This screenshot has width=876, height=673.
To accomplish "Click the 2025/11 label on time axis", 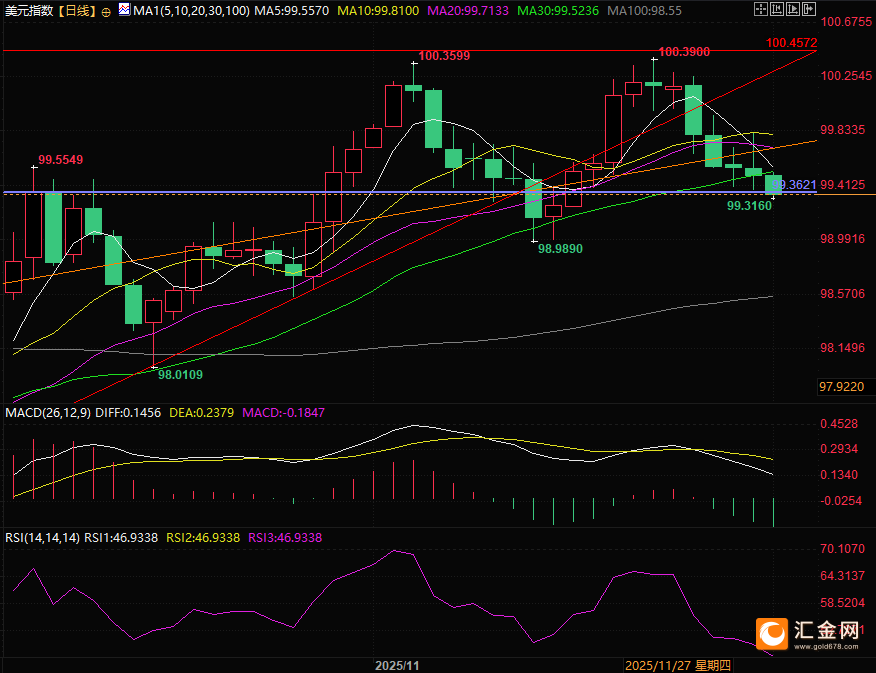I will tap(397, 665).
